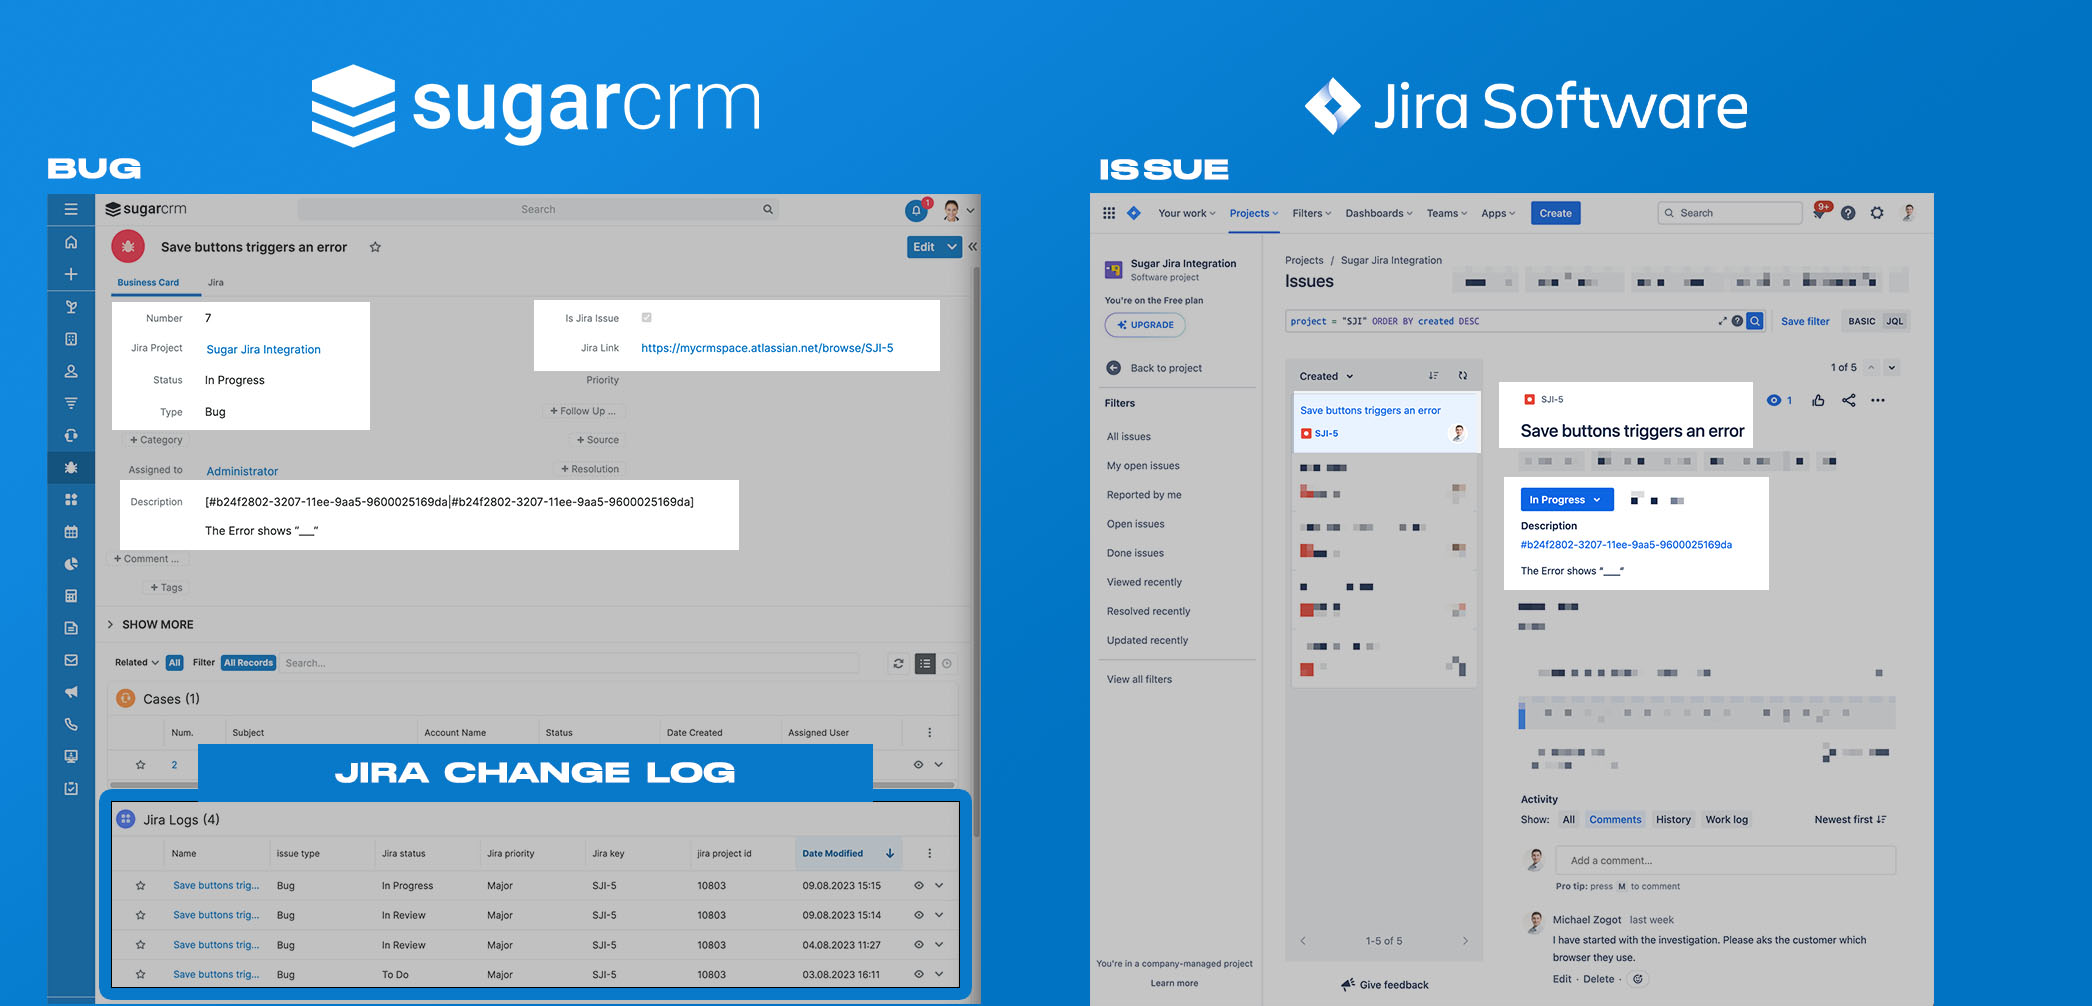Click the Create button in Jira
Screen dimensions: 2092x1006
1555,213
